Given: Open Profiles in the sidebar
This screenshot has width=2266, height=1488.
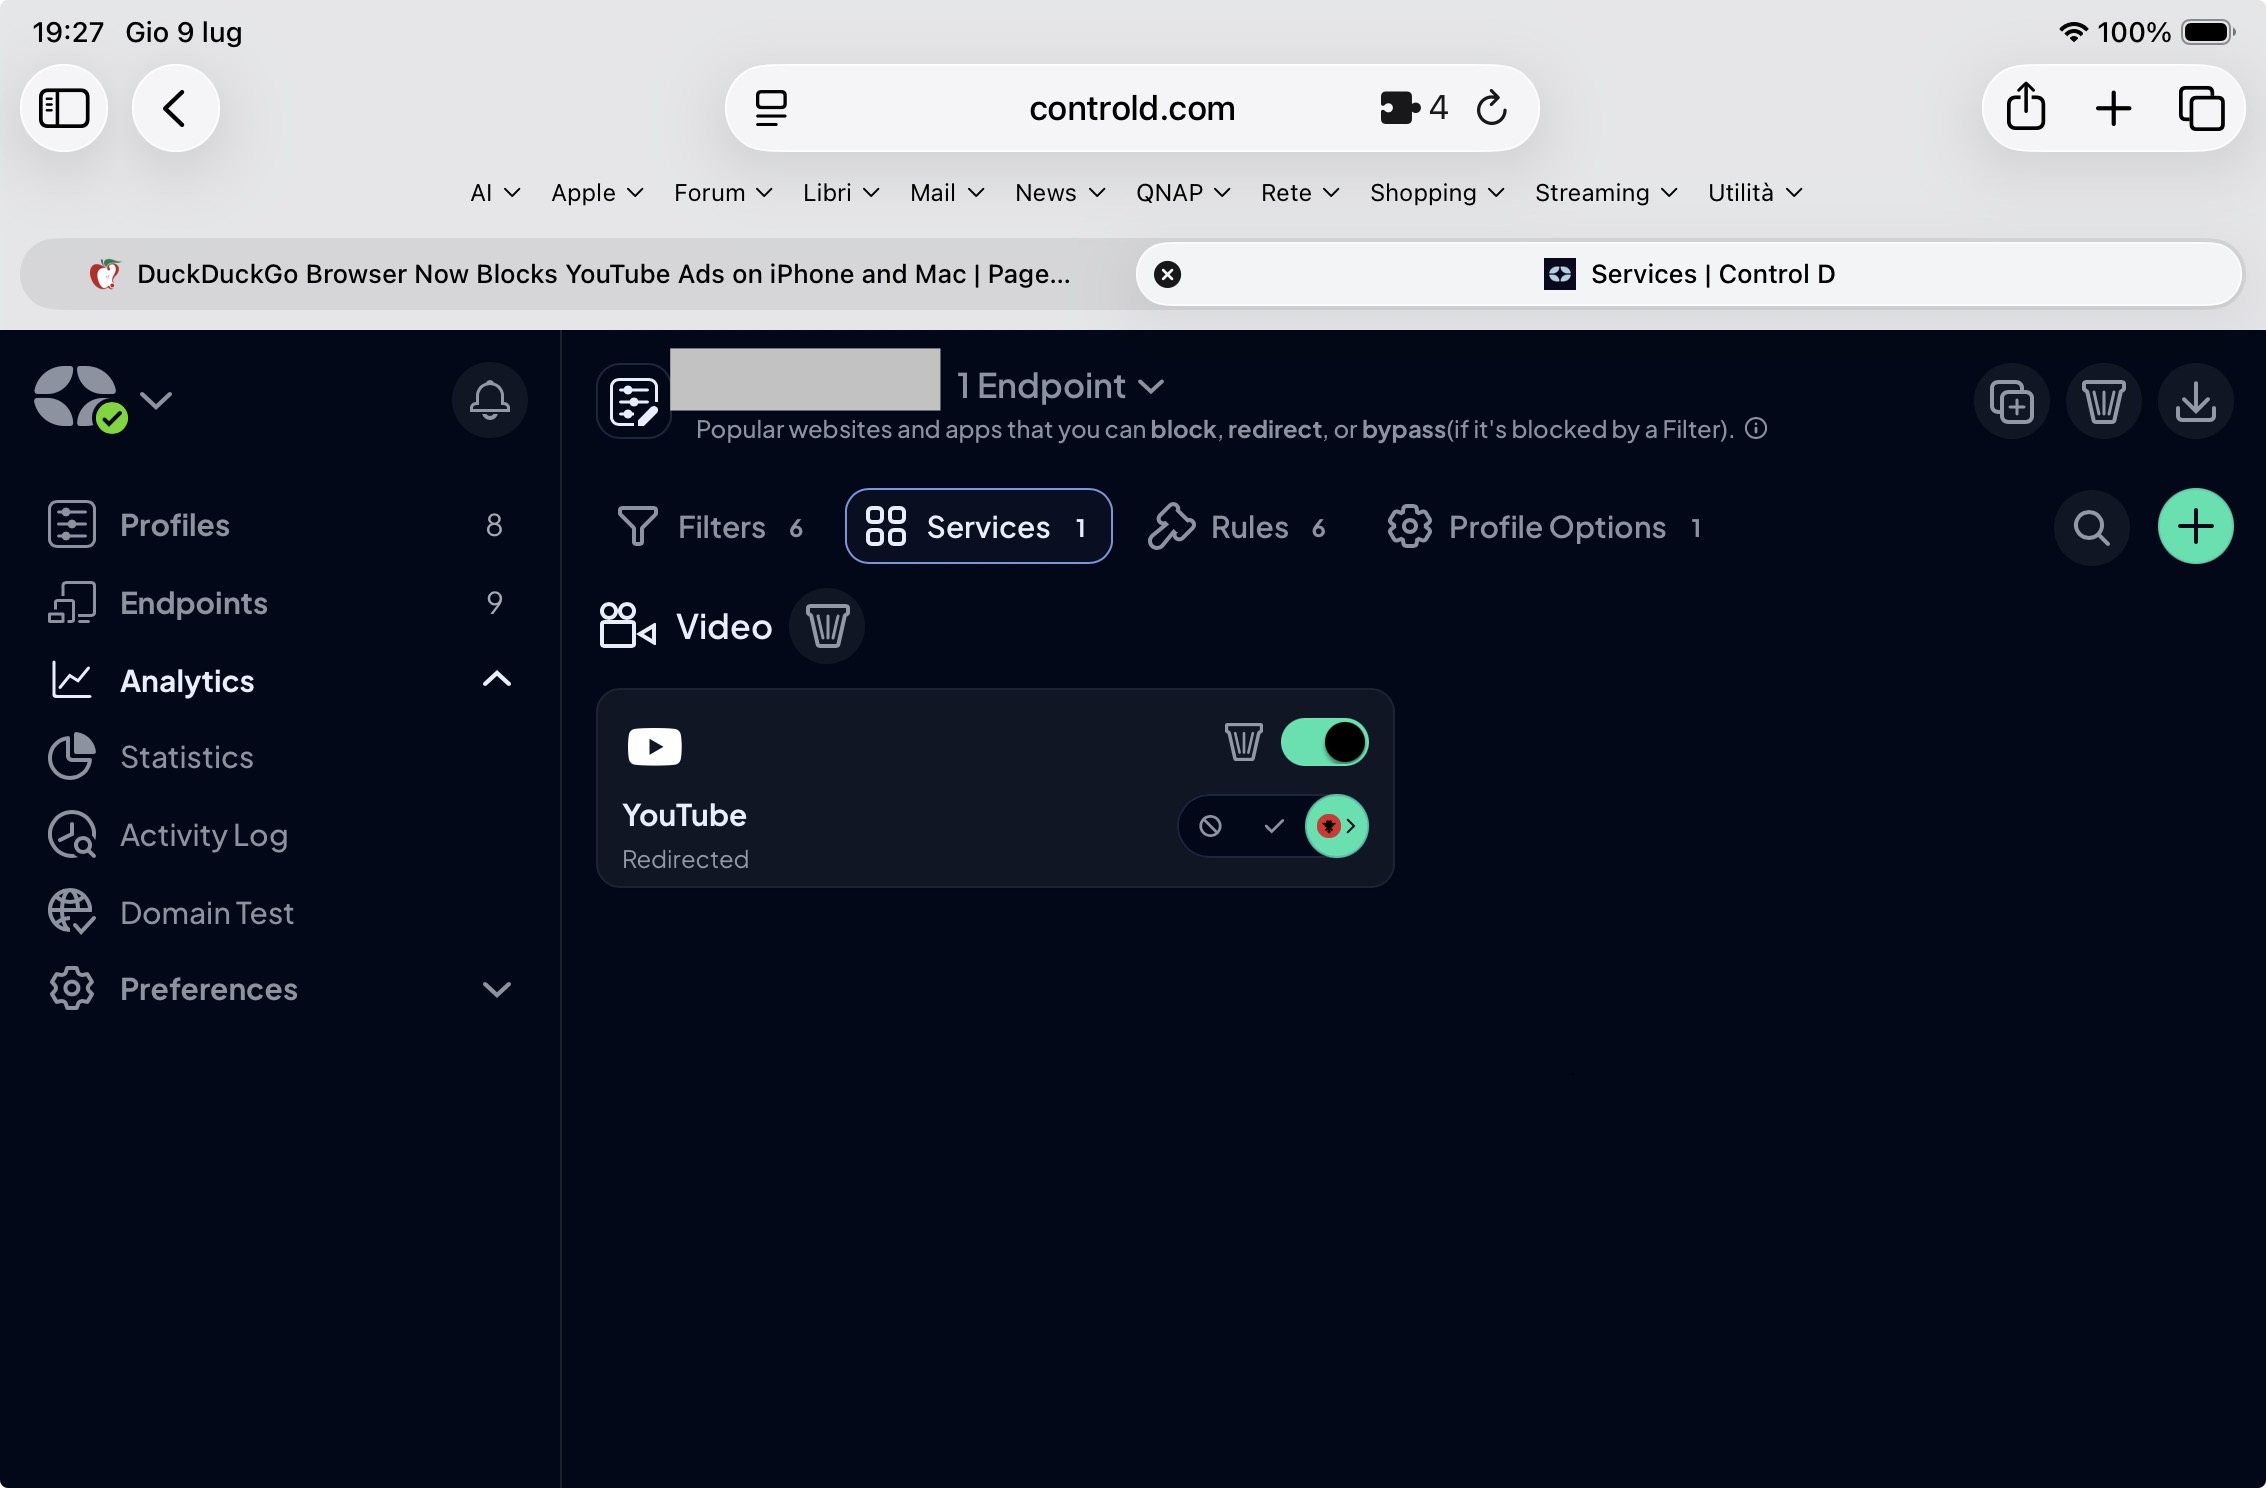Looking at the screenshot, I should pos(276,525).
